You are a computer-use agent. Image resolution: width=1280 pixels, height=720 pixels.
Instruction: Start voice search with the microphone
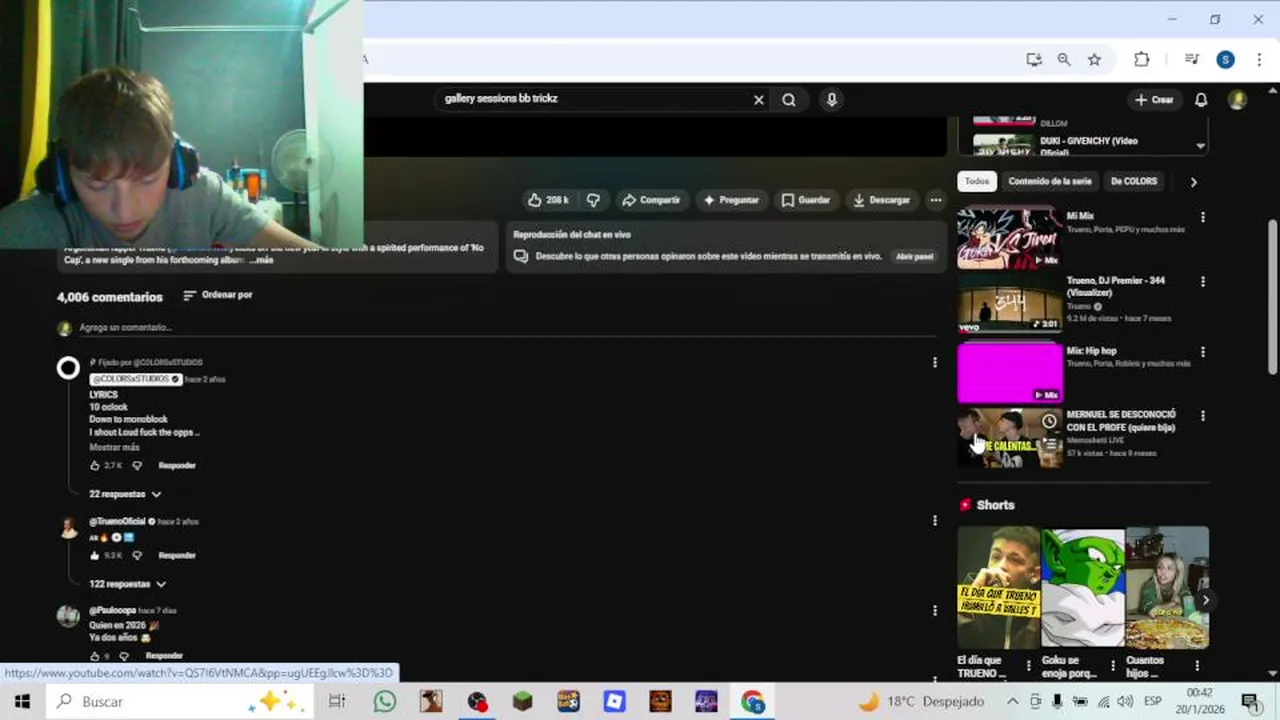pos(831,100)
